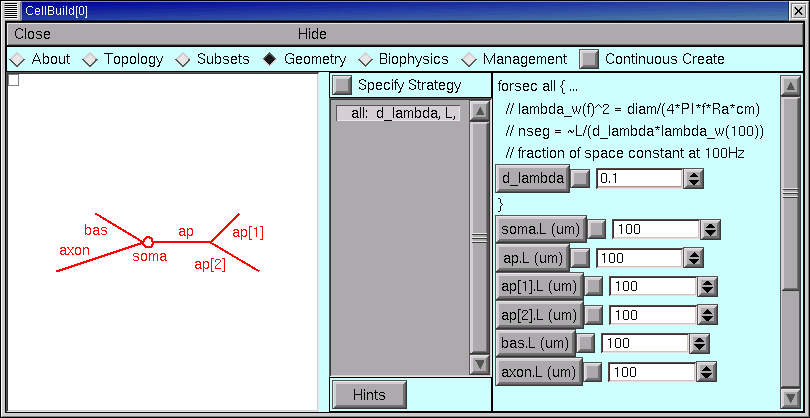Select the Topology radio button

(91, 59)
